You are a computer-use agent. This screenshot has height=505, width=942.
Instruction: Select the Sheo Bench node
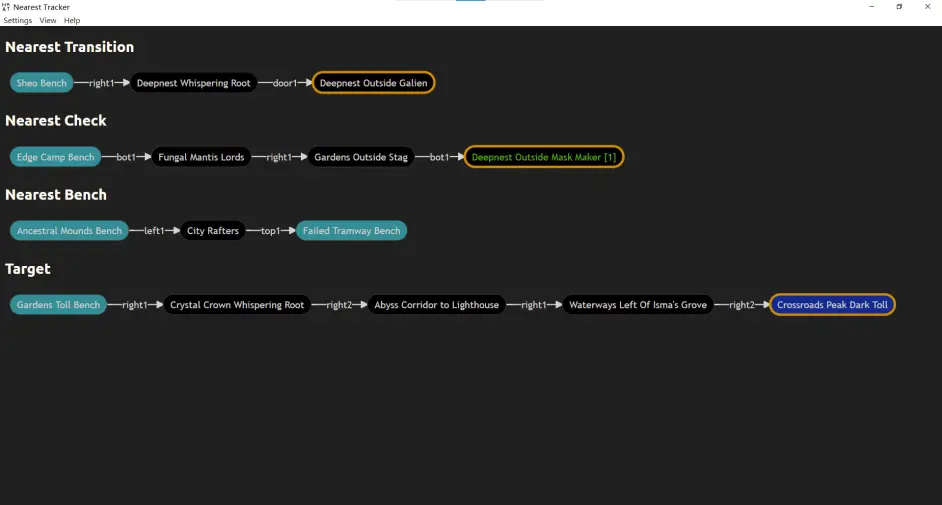pyautogui.click(x=41, y=83)
